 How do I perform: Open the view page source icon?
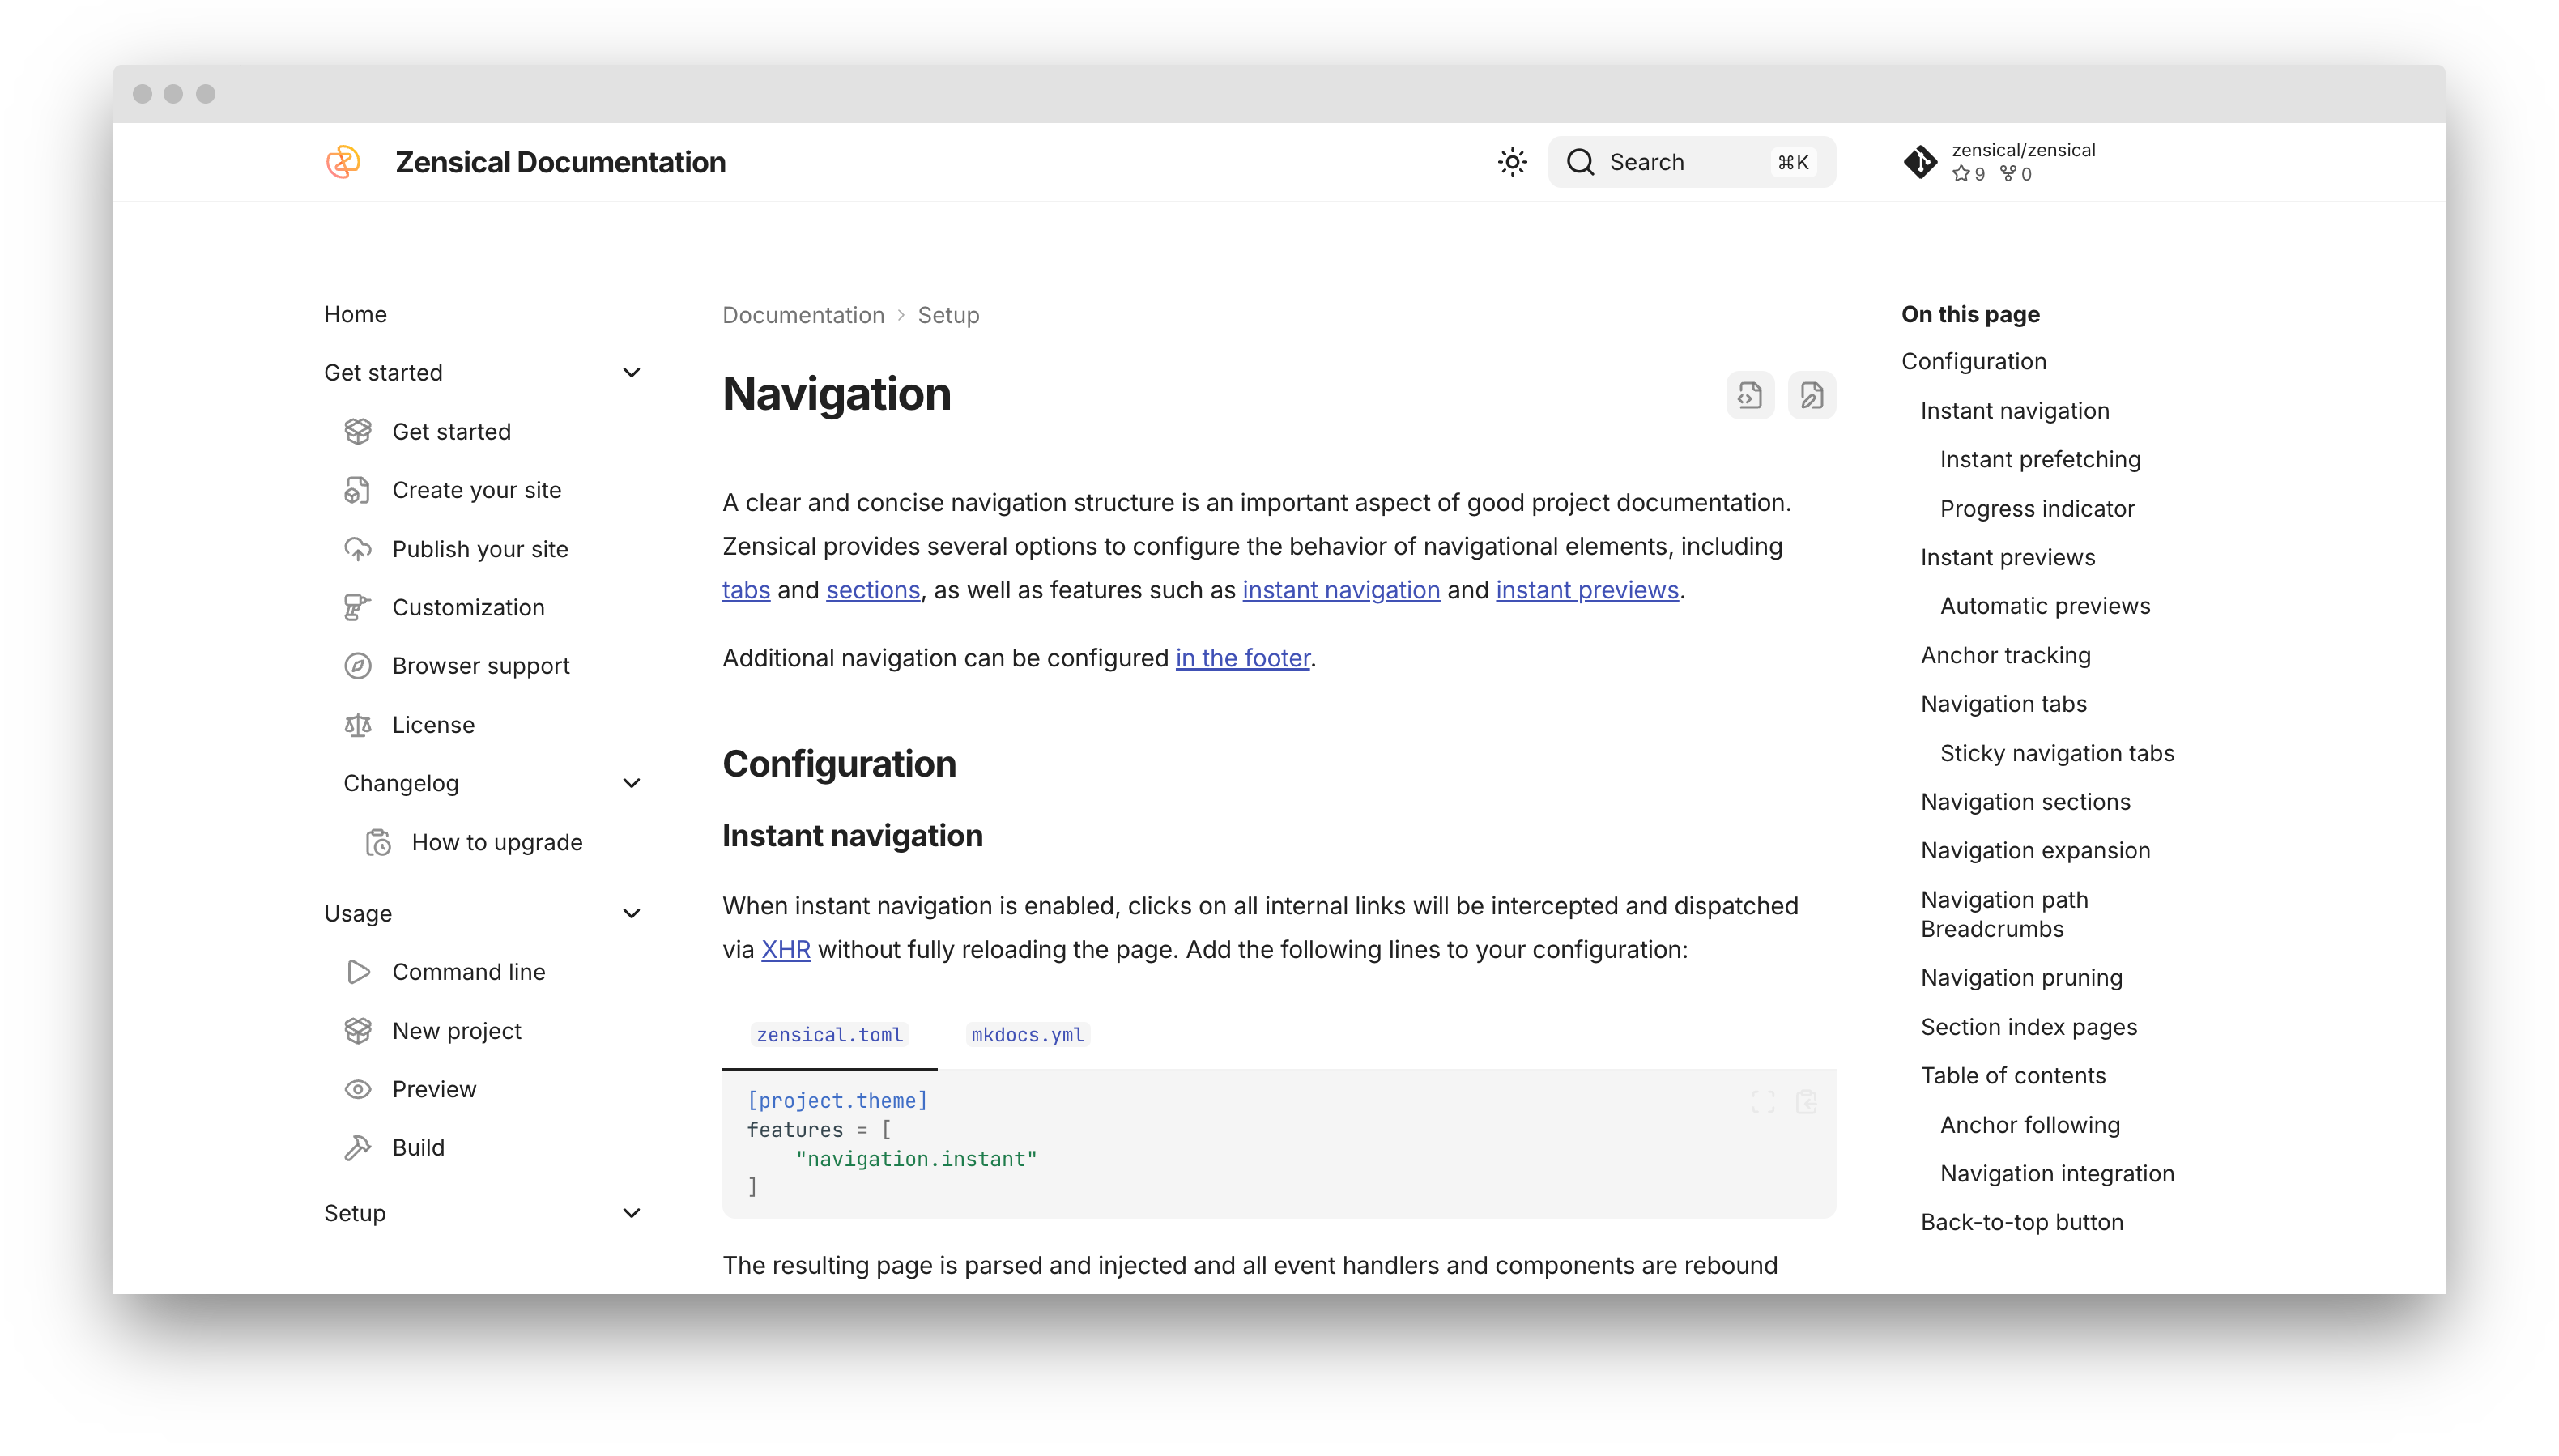point(1749,396)
